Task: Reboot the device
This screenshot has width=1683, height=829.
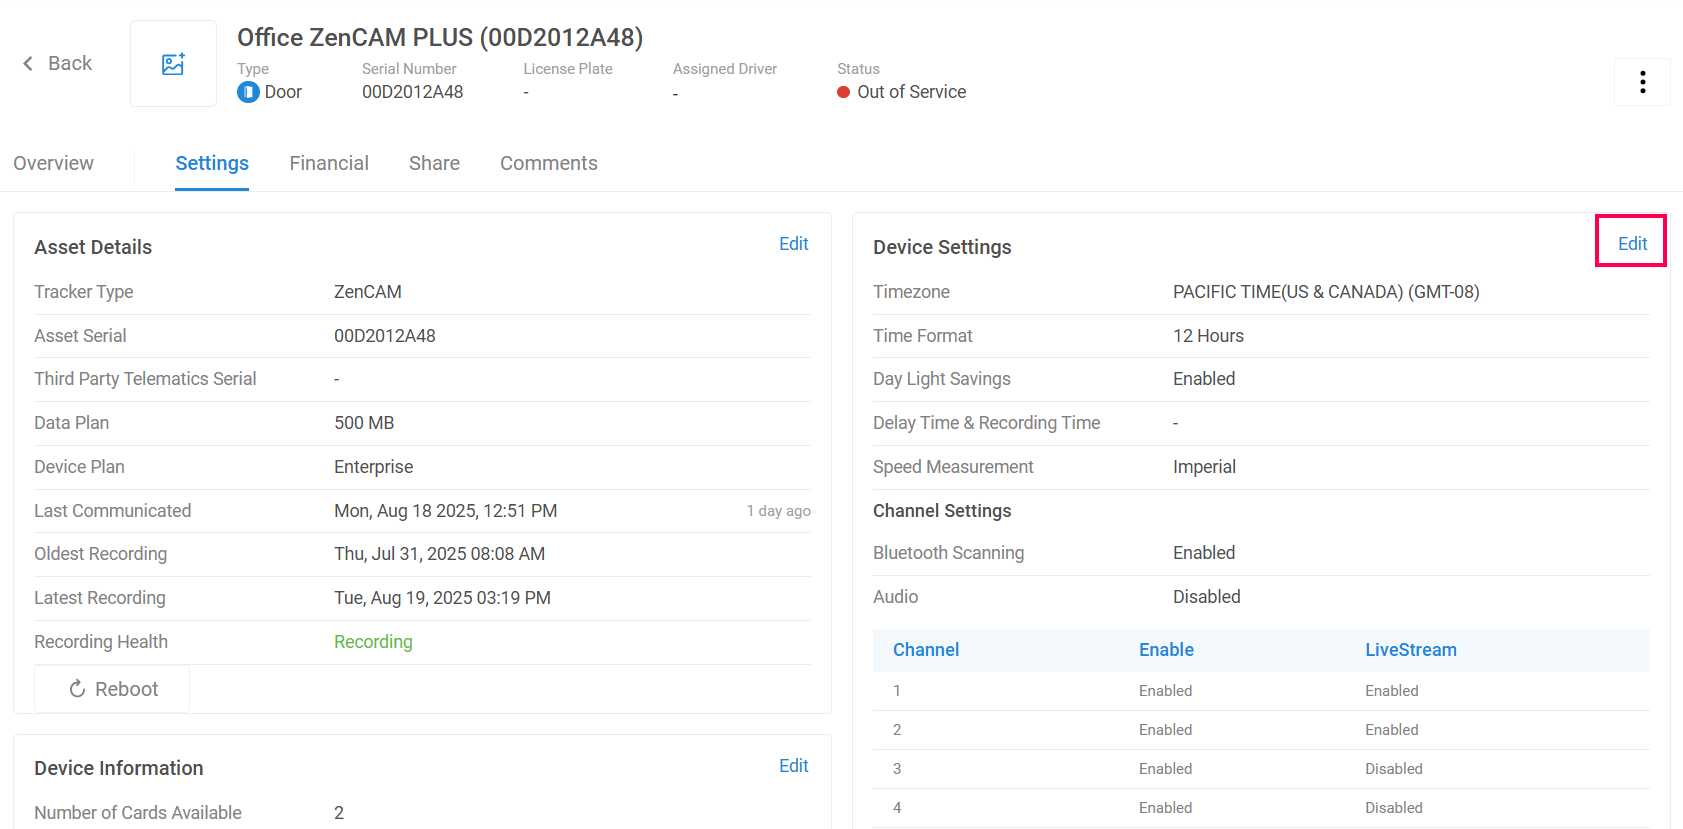Action: coord(112,689)
